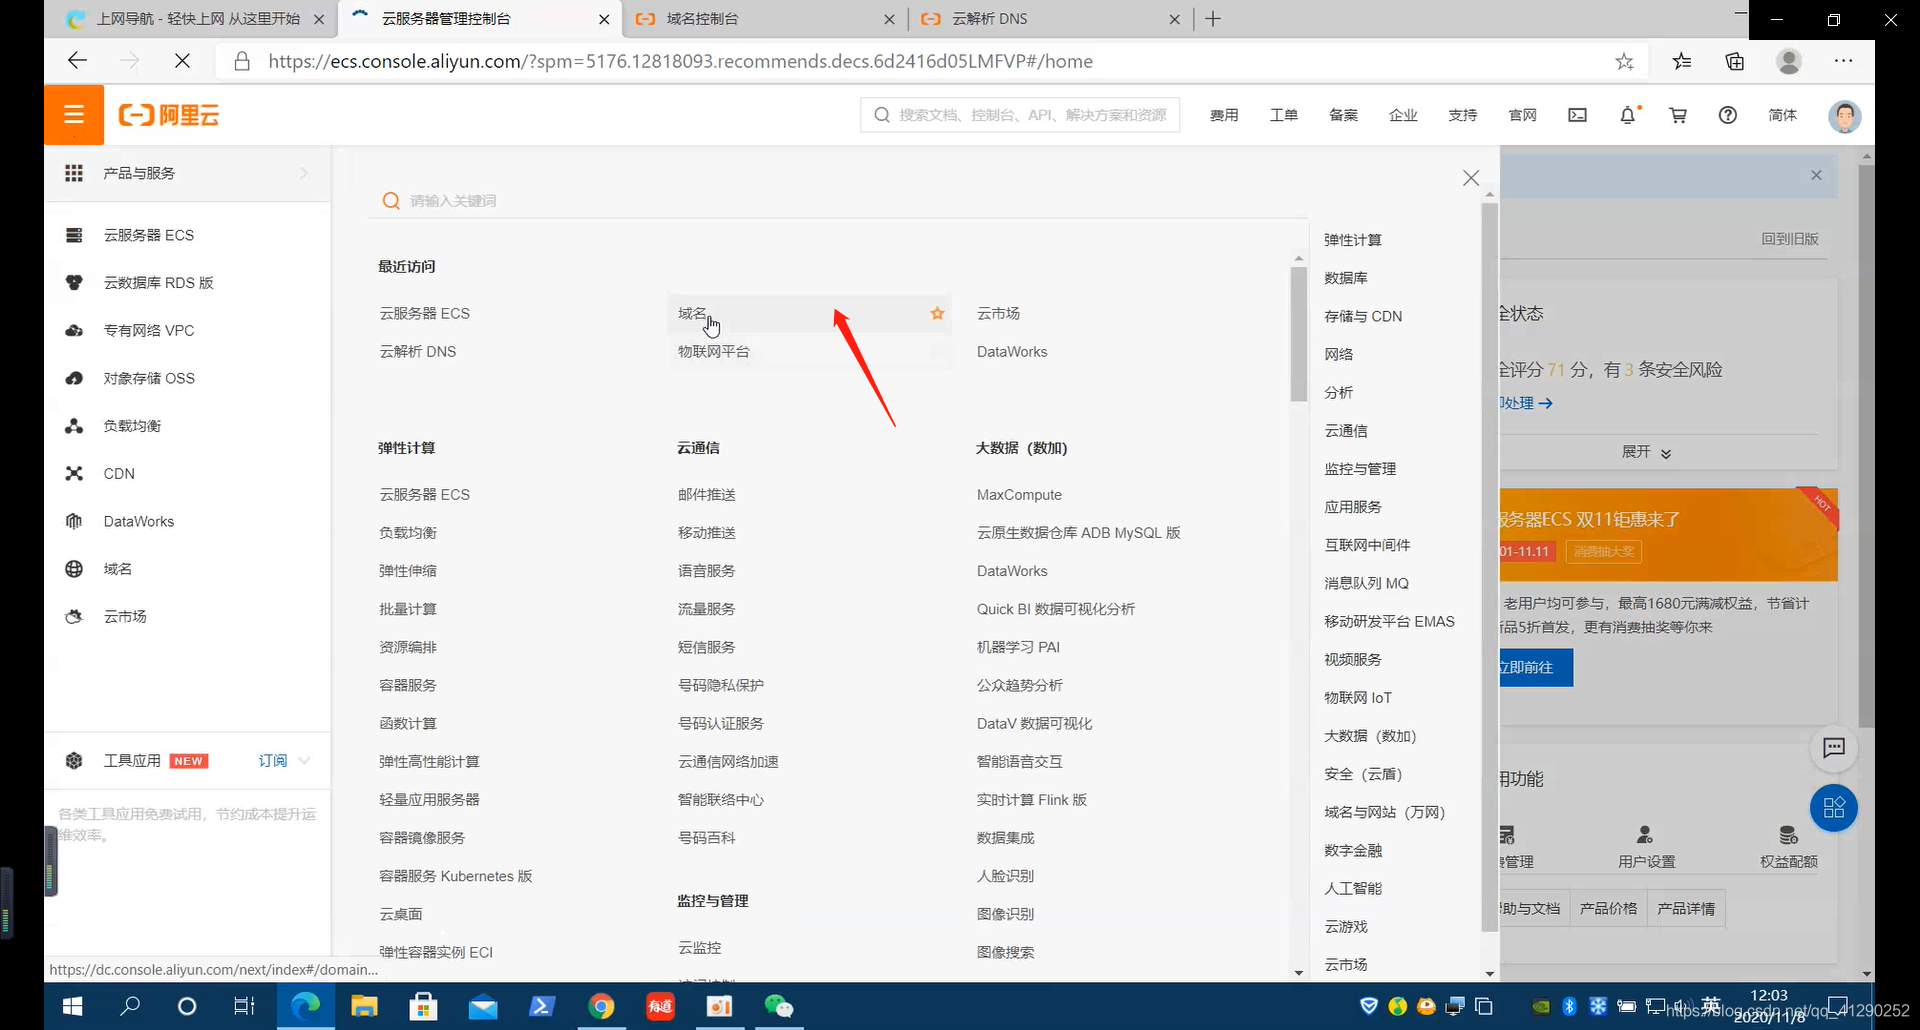The height and width of the screenshot is (1030, 1920).
Task: Open the notifications bell
Action: [x=1628, y=114]
